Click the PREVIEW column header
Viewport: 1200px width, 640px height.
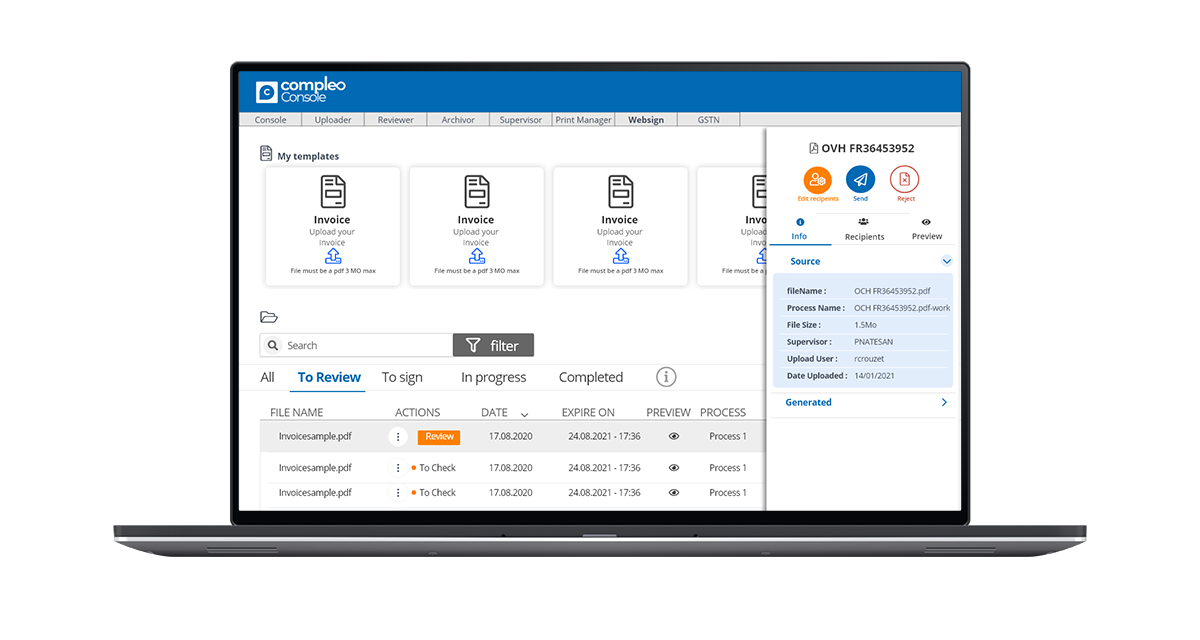click(668, 412)
